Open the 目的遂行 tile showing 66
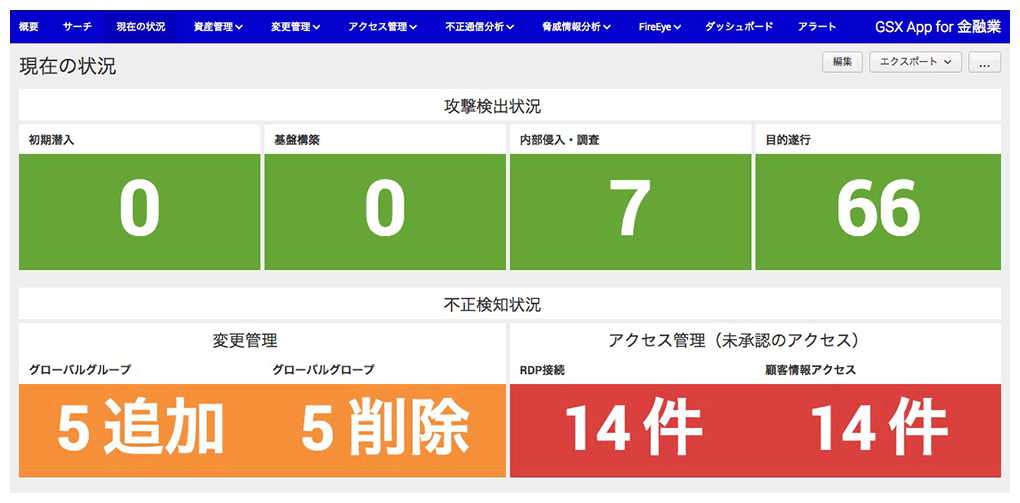The image size is (1020, 503). tap(877, 211)
